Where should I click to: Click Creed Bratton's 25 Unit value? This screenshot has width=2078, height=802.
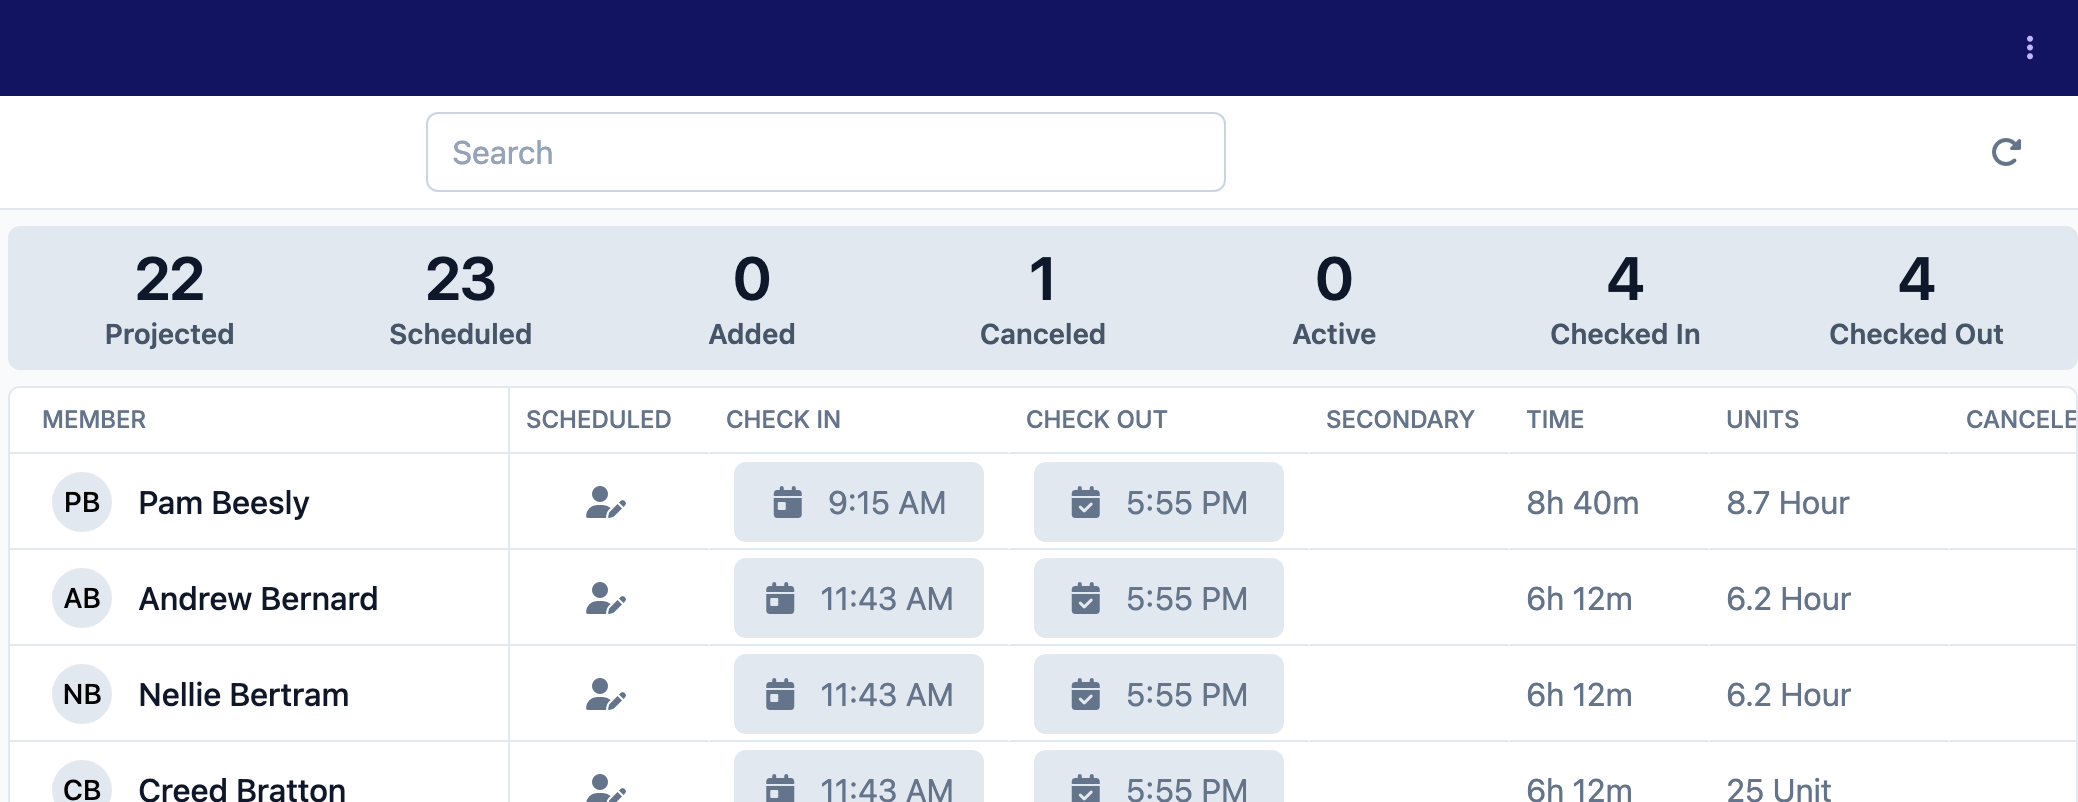[x=1779, y=788]
